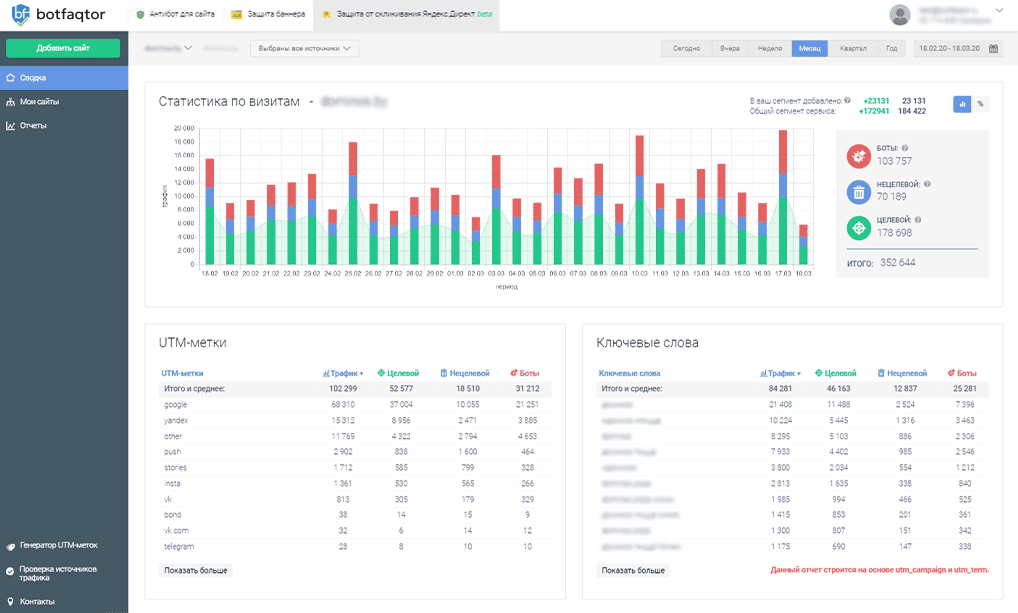This screenshot has height=613, width=1018.
Task: Switch chart to percent view
Action: (x=980, y=103)
